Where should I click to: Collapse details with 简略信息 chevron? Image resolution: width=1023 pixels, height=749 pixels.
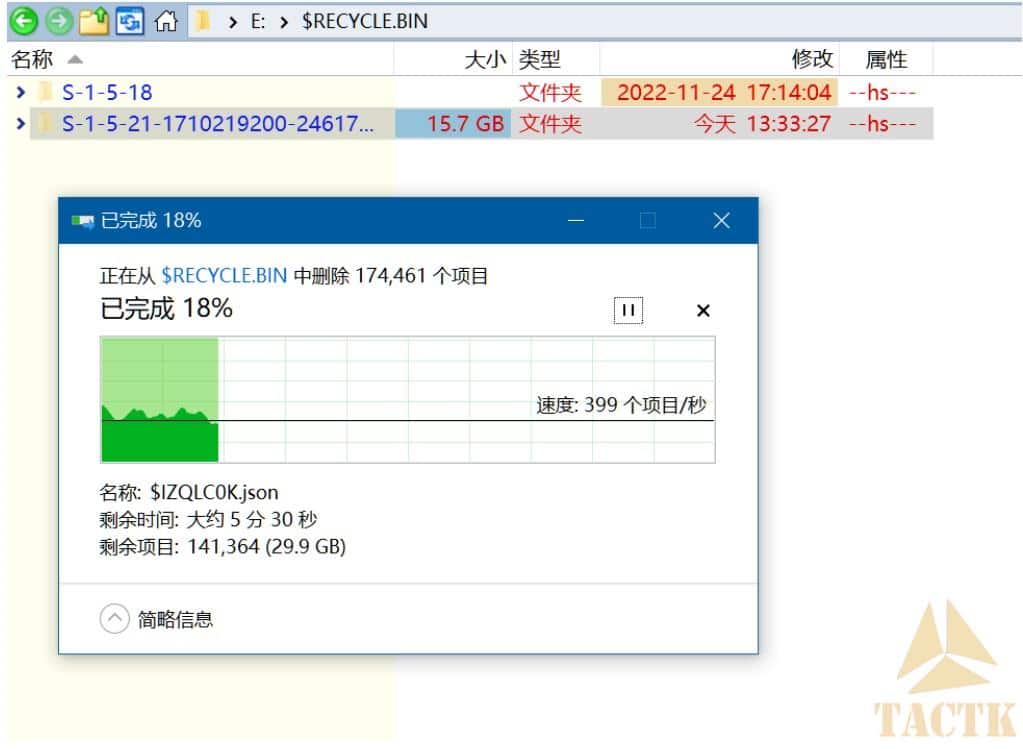tap(114, 618)
